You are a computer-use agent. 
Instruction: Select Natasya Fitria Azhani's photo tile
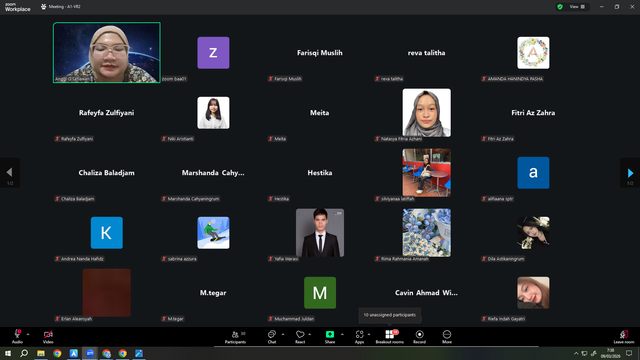tap(427, 113)
